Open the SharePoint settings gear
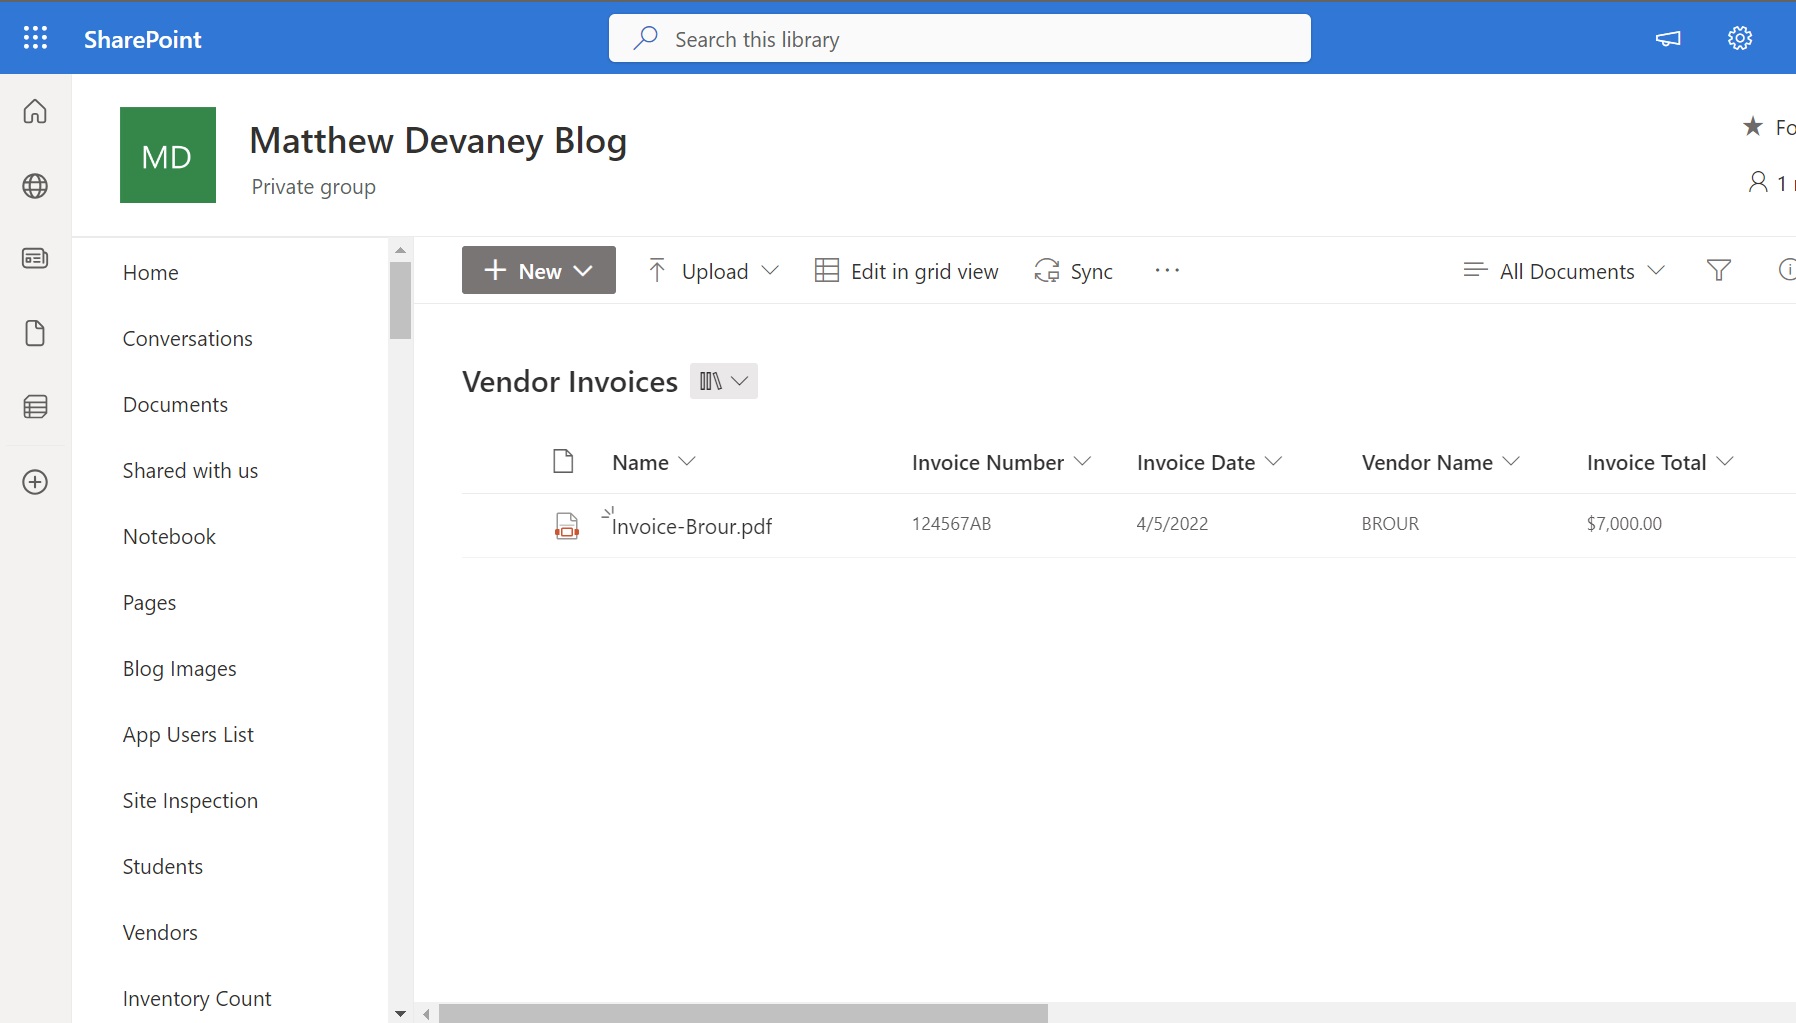 coord(1740,37)
